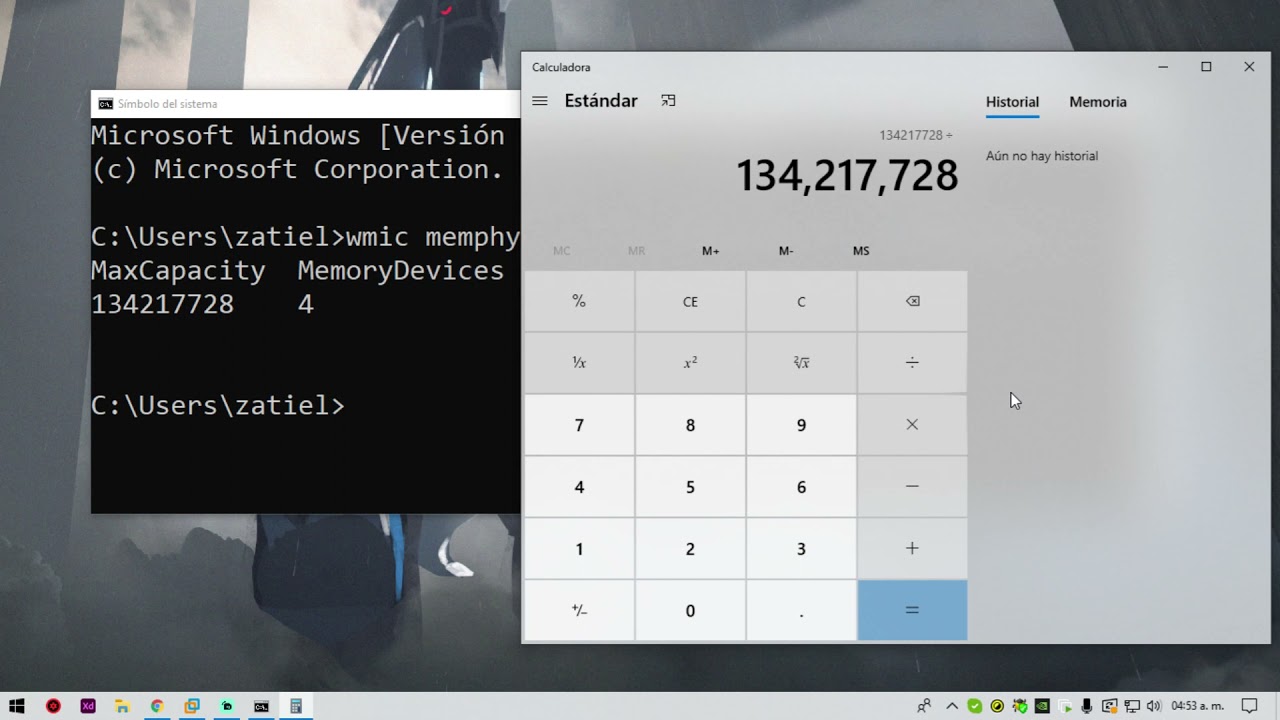This screenshot has height=720, width=1280.
Task: Toggle Keep on top mode icon
Action: 669,101
